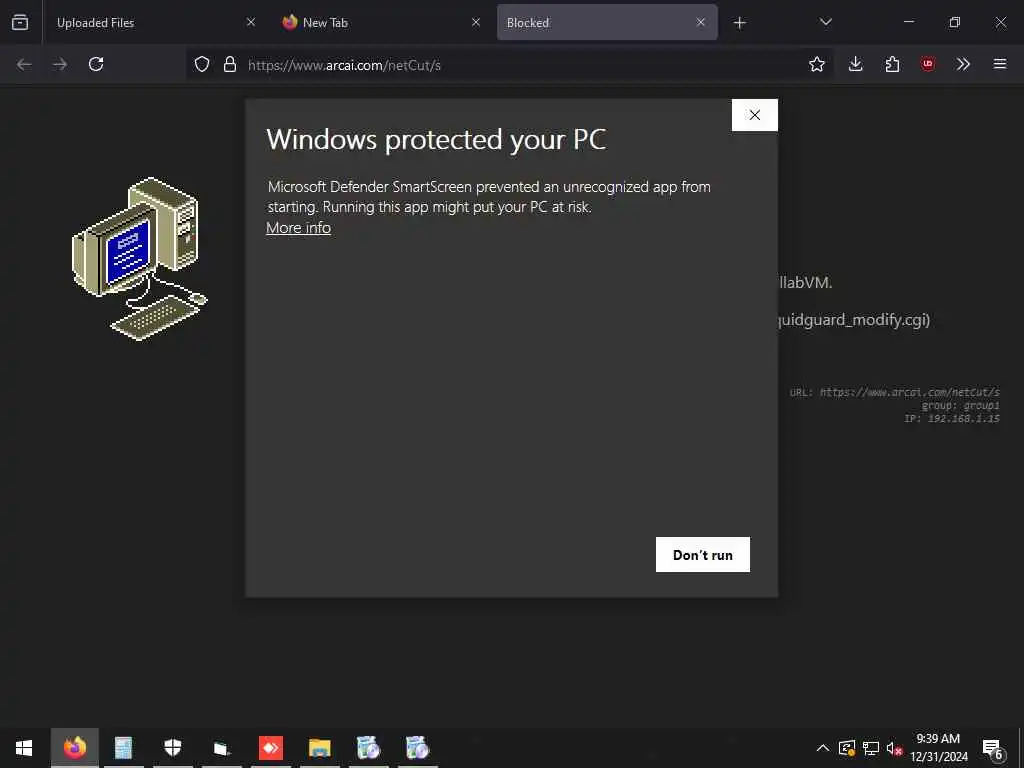1024x768 pixels.
Task: Close the Uploaded Files tab
Action: (x=251, y=22)
